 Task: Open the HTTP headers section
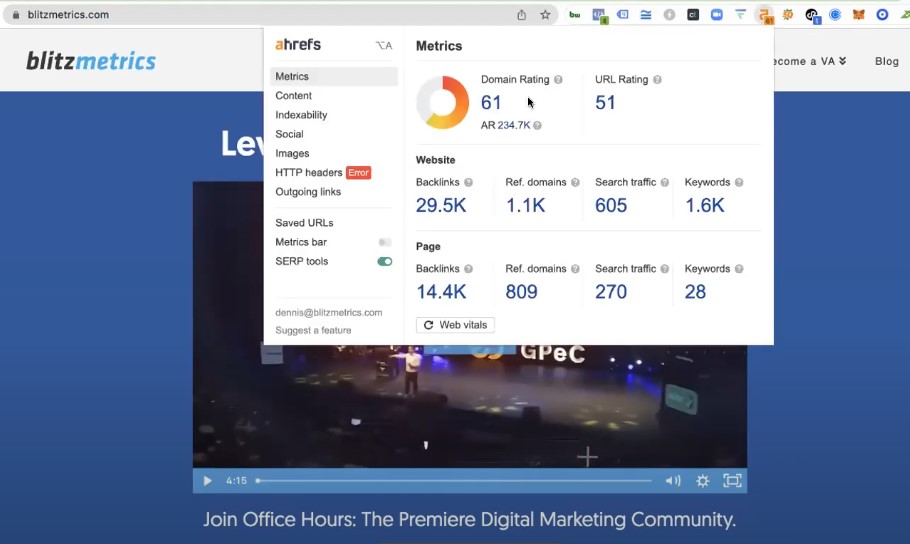[309, 172]
